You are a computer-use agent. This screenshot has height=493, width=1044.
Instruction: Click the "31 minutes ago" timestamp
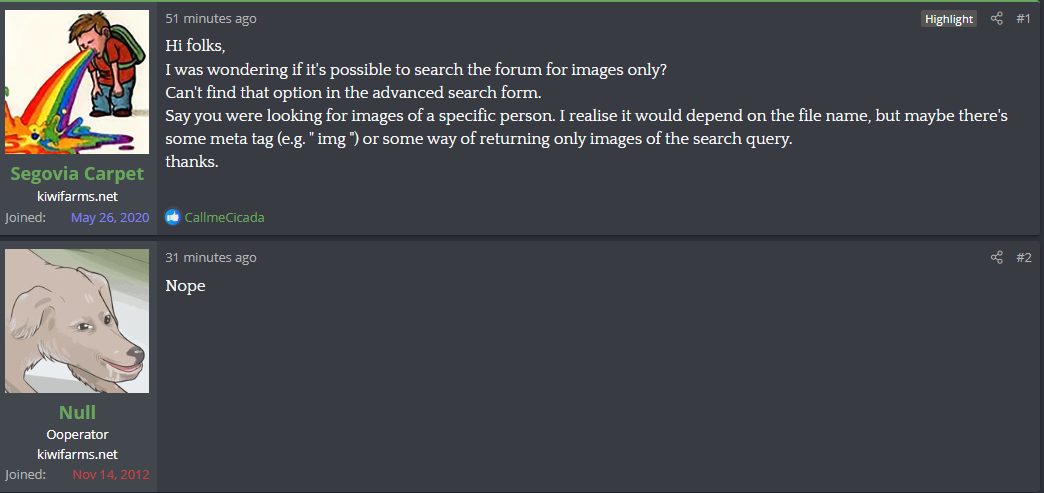[x=211, y=258]
